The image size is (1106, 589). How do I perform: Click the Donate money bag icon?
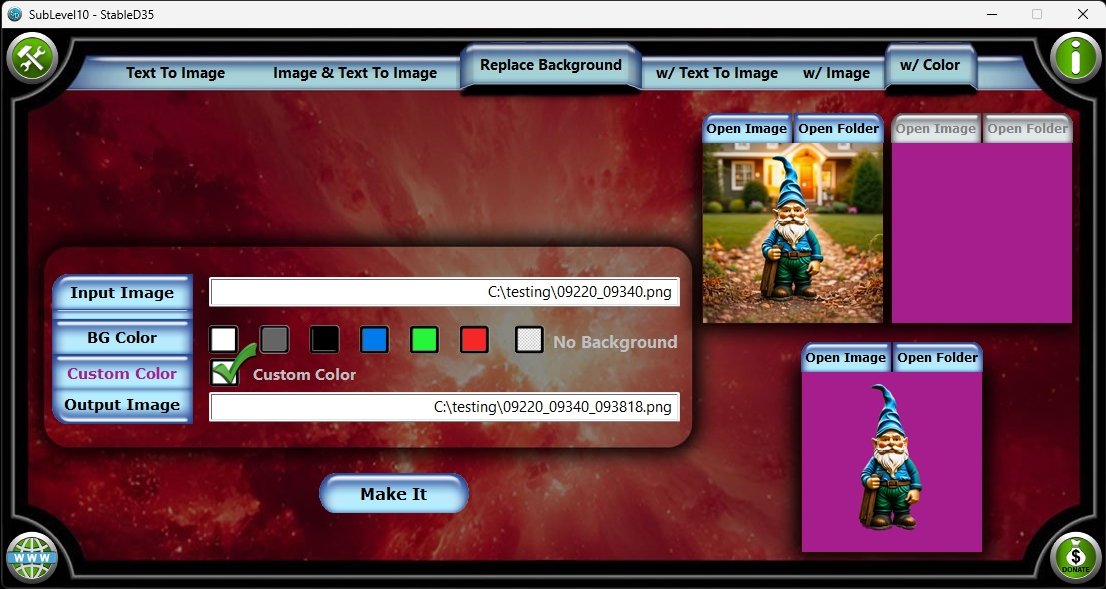coord(1075,557)
